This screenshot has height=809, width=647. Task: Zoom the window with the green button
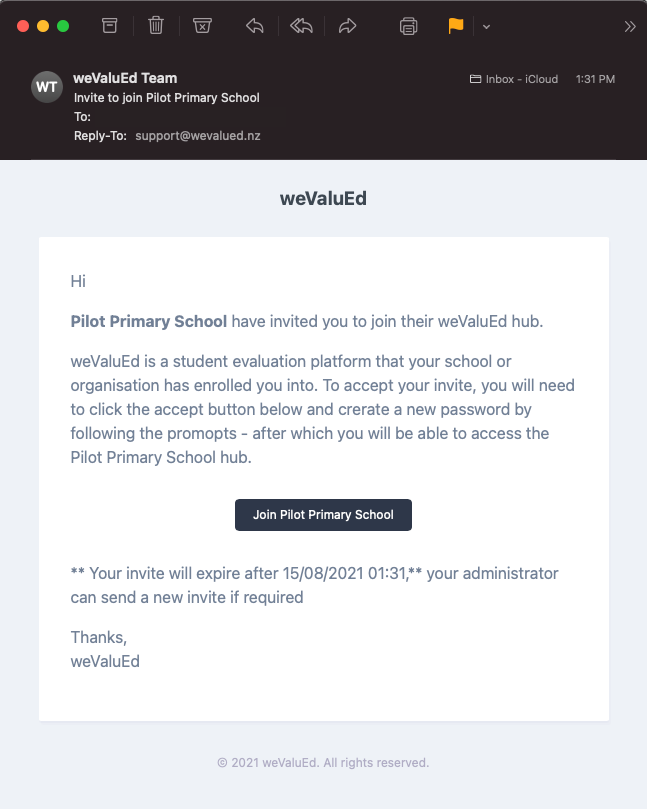63,26
